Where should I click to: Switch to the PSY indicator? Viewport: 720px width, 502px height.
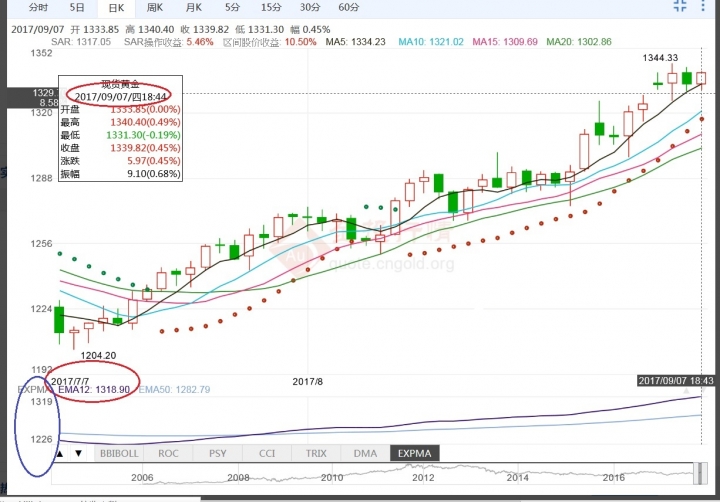click(x=216, y=454)
